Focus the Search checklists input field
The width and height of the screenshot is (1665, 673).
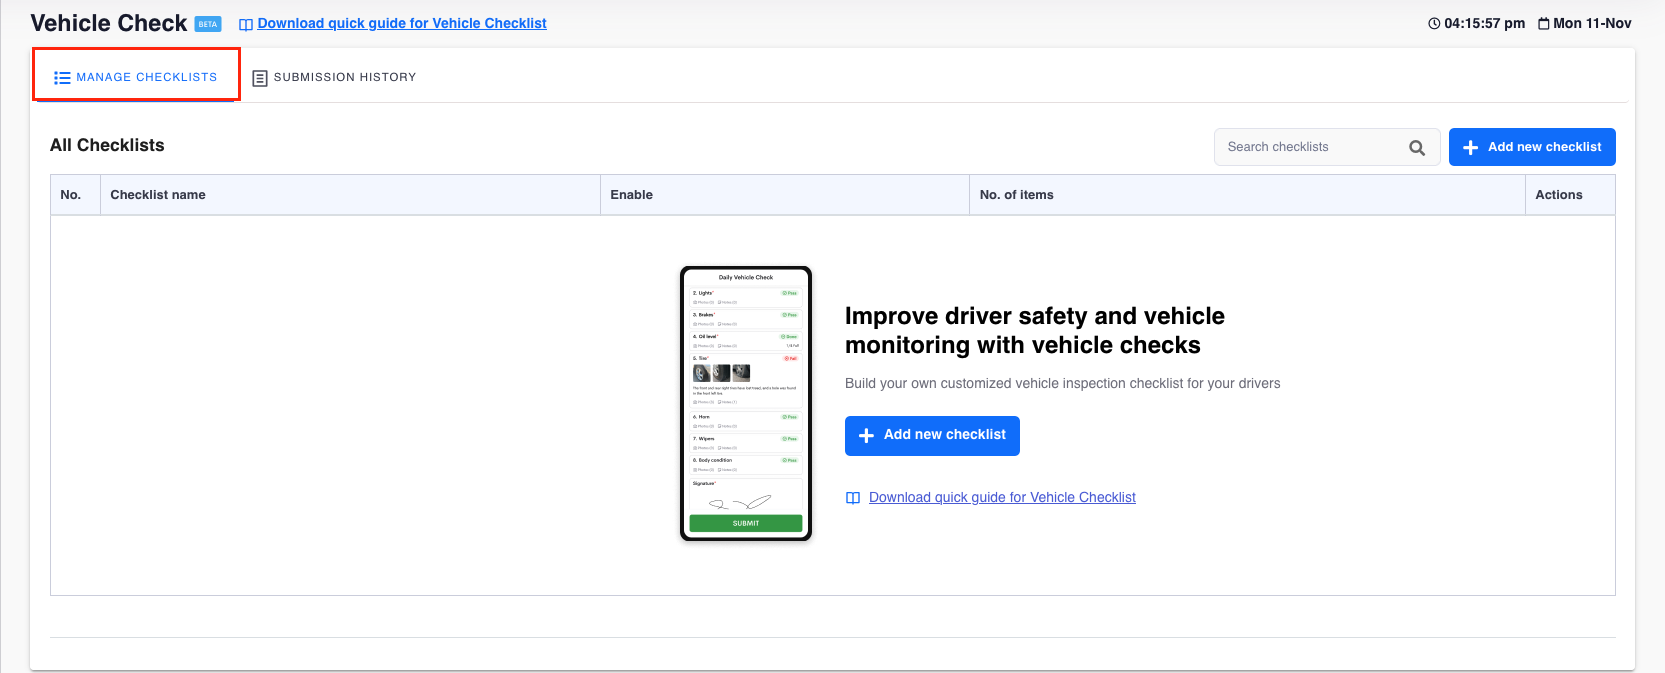1310,147
